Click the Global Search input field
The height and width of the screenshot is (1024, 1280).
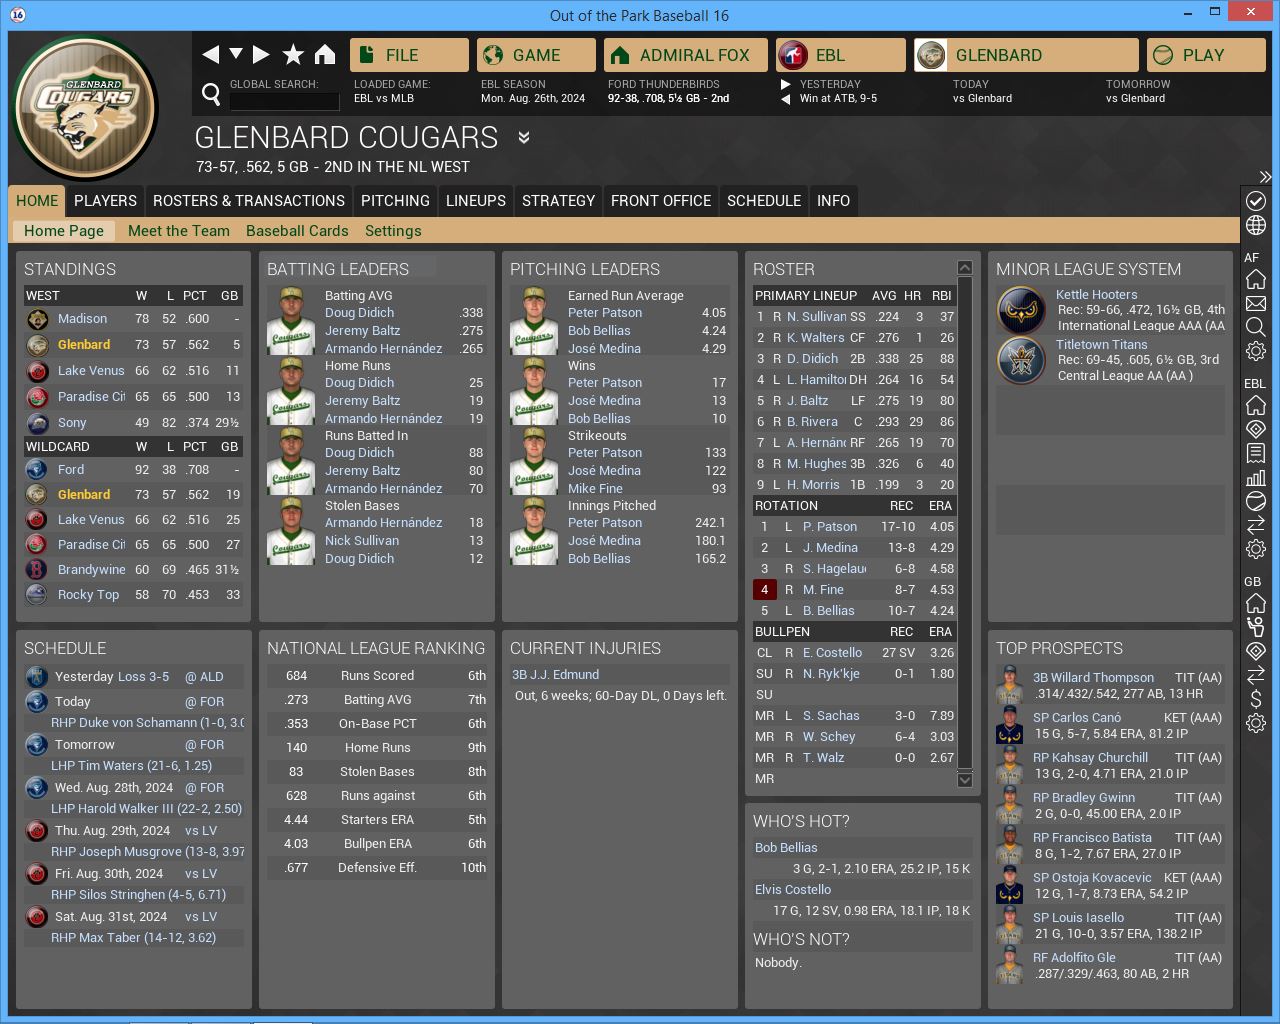tap(284, 101)
